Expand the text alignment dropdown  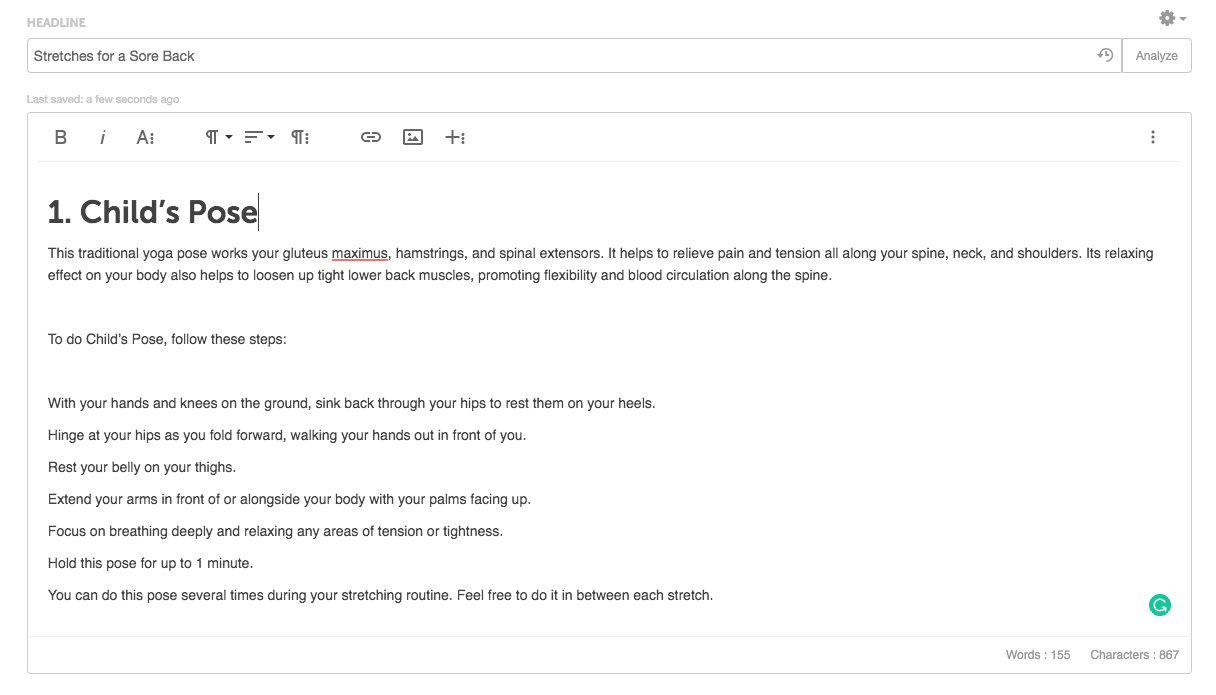259,137
